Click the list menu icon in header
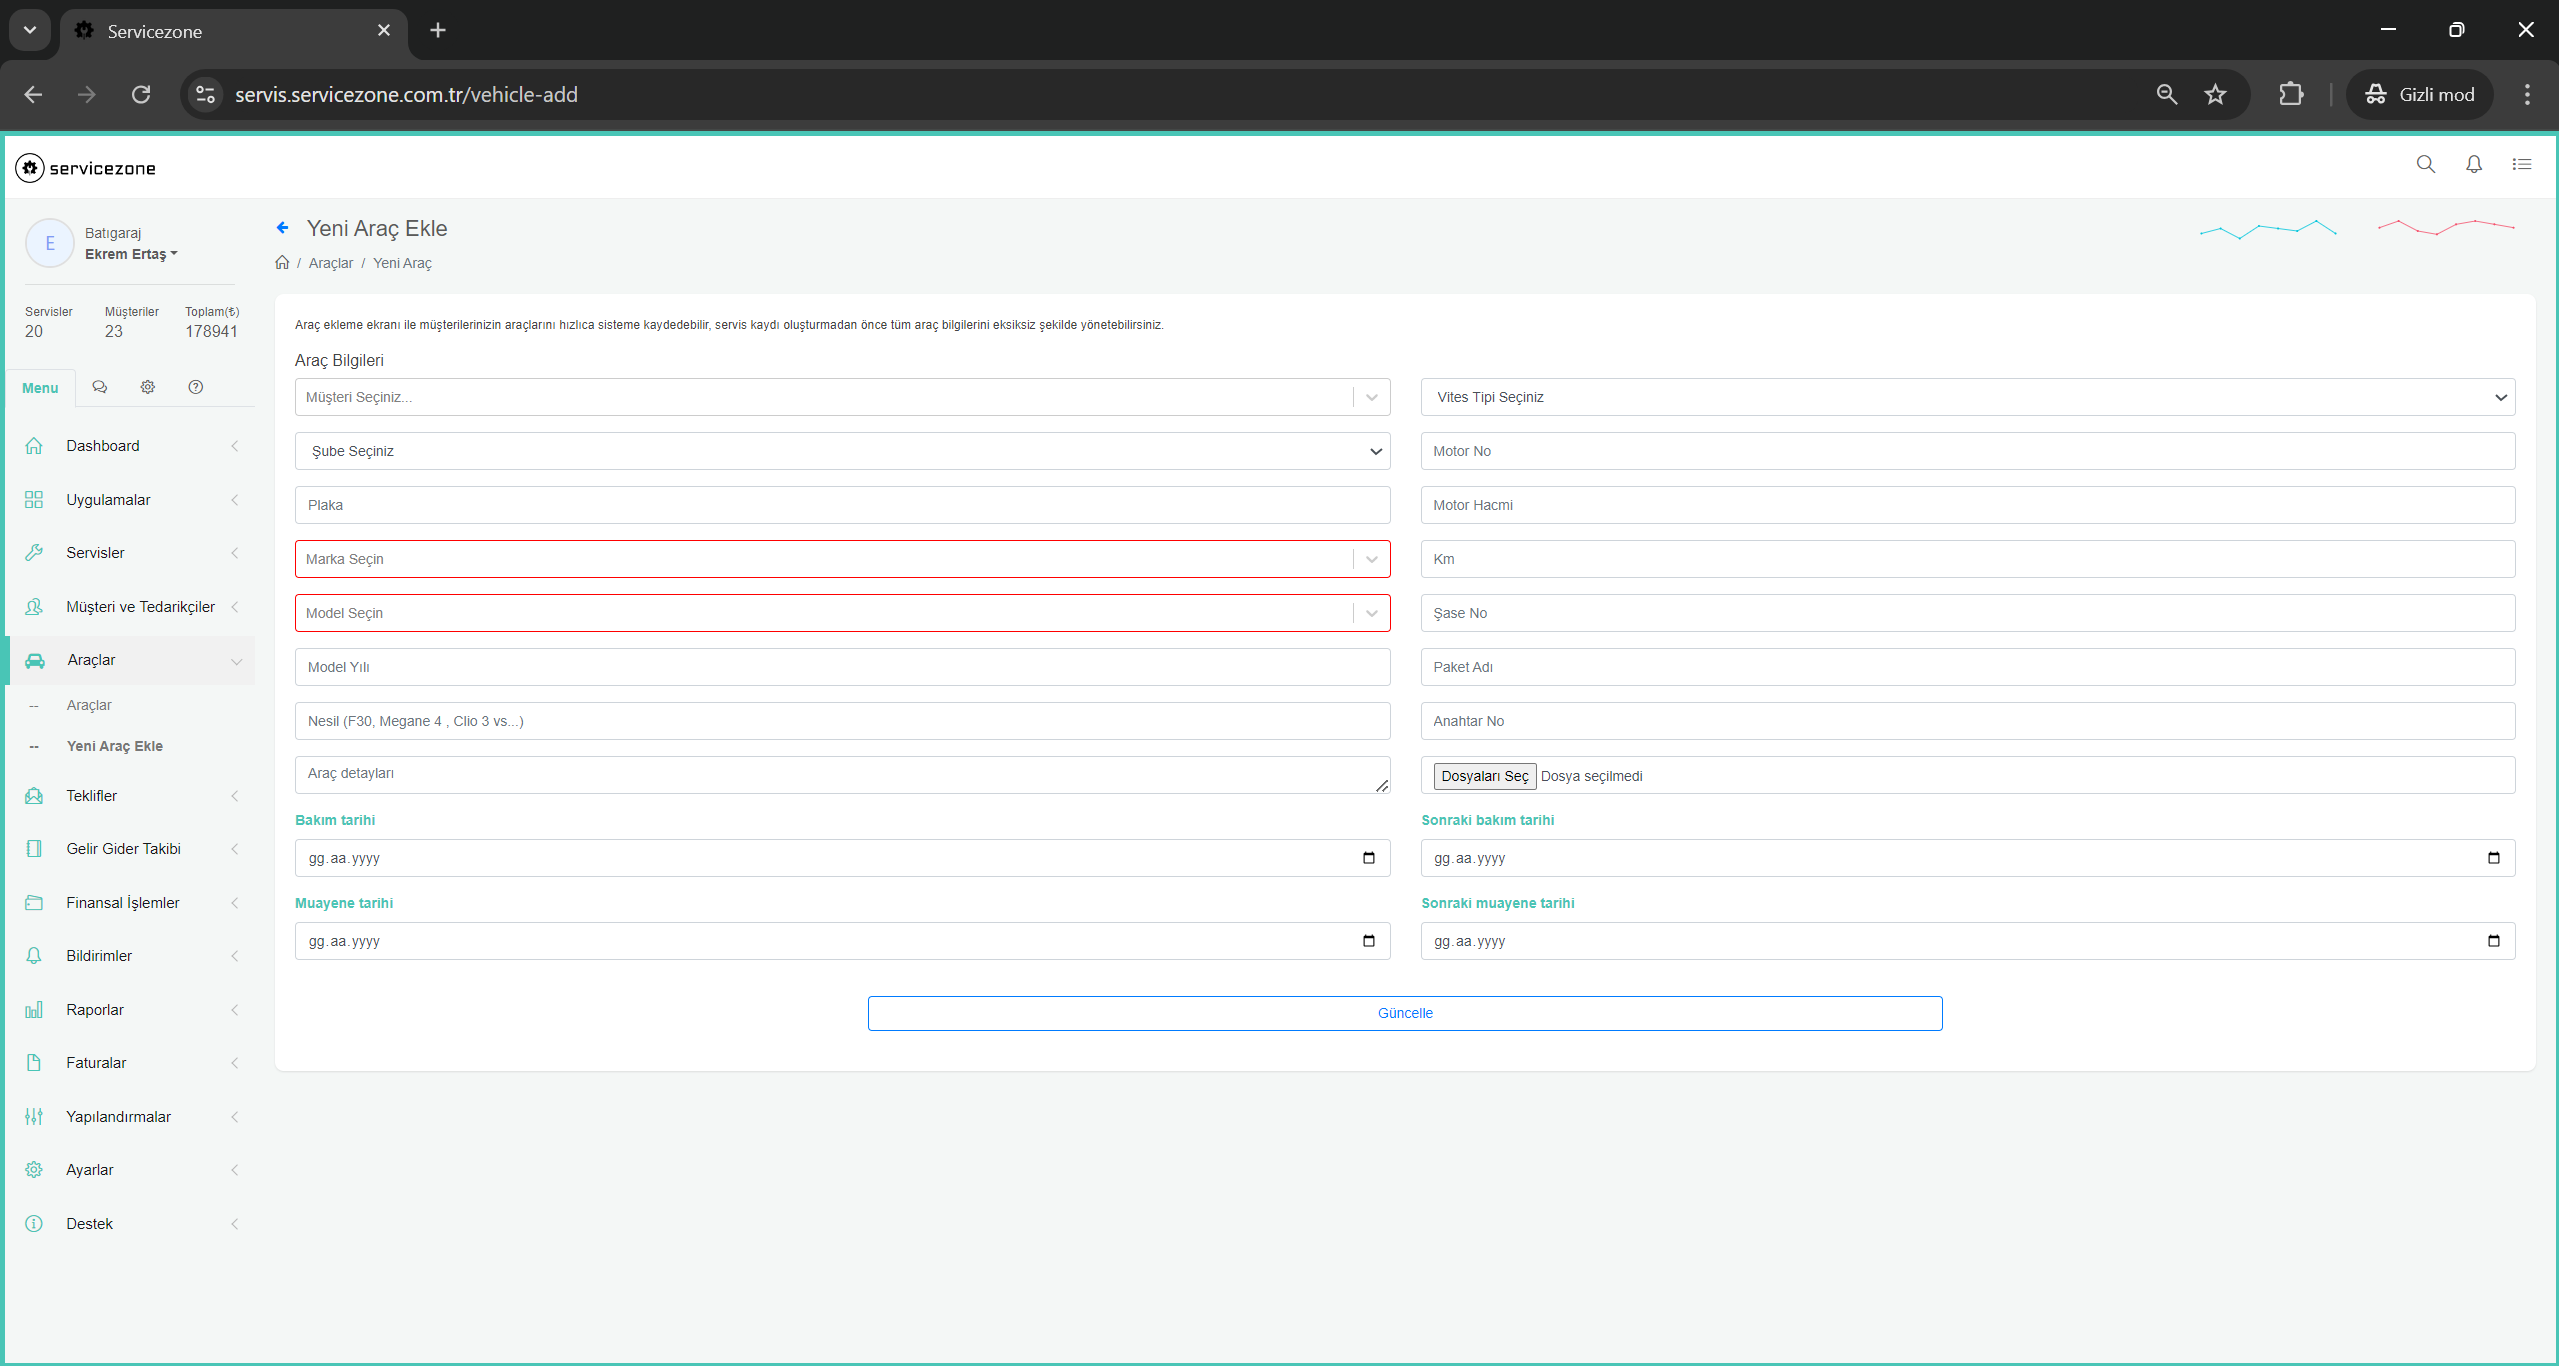The image size is (2559, 1366). tap(2521, 164)
